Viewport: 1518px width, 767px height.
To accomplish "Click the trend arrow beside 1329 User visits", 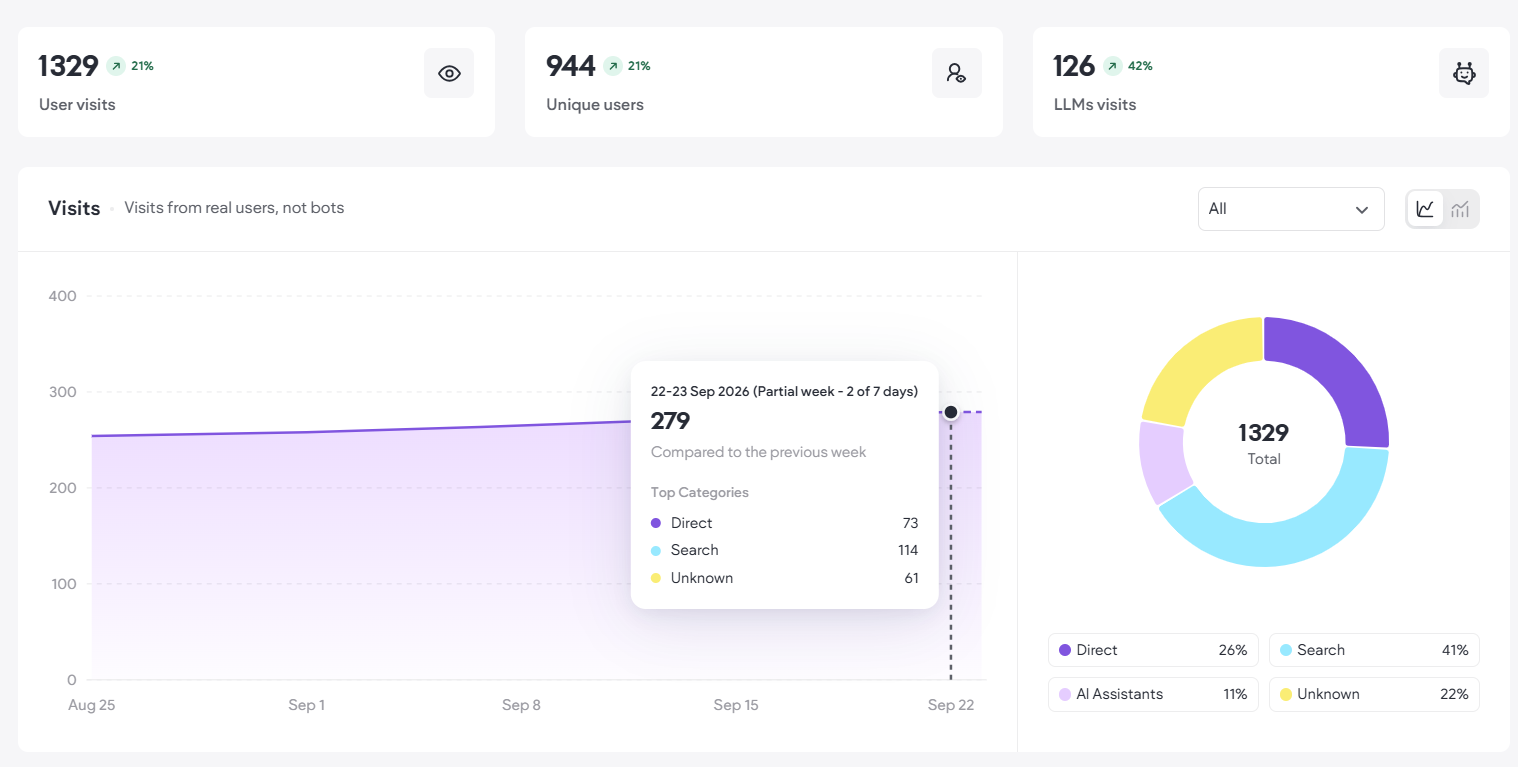I will tap(116, 67).
